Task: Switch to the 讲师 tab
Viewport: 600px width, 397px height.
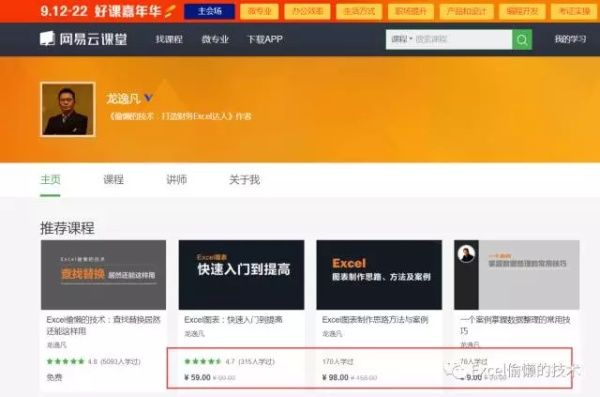Action: point(176,179)
